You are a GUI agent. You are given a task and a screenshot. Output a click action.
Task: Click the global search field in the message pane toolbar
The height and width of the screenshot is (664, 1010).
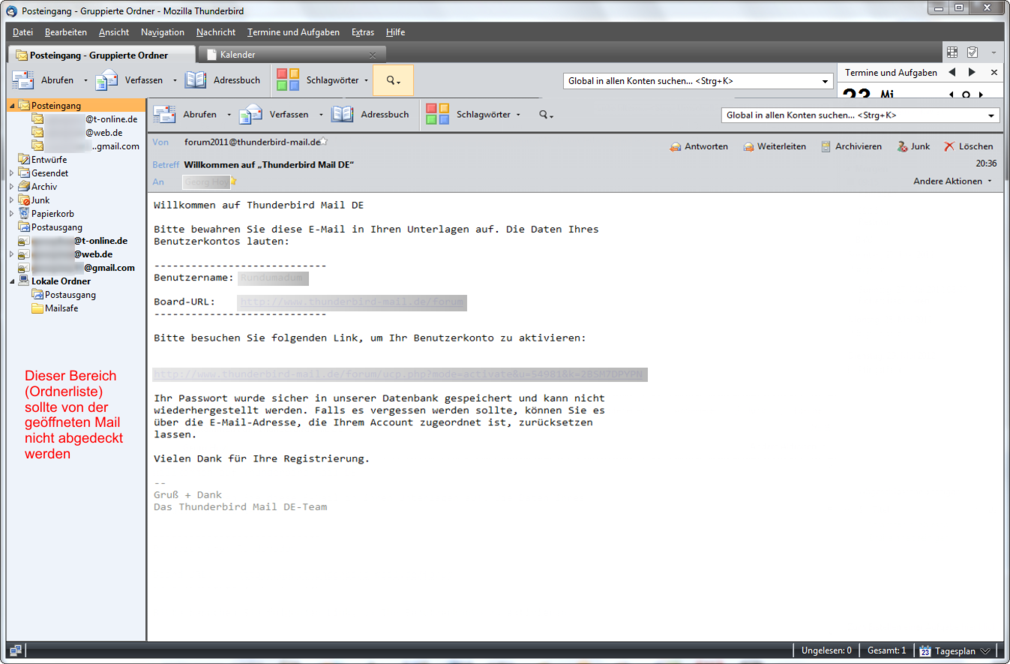tap(859, 115)
